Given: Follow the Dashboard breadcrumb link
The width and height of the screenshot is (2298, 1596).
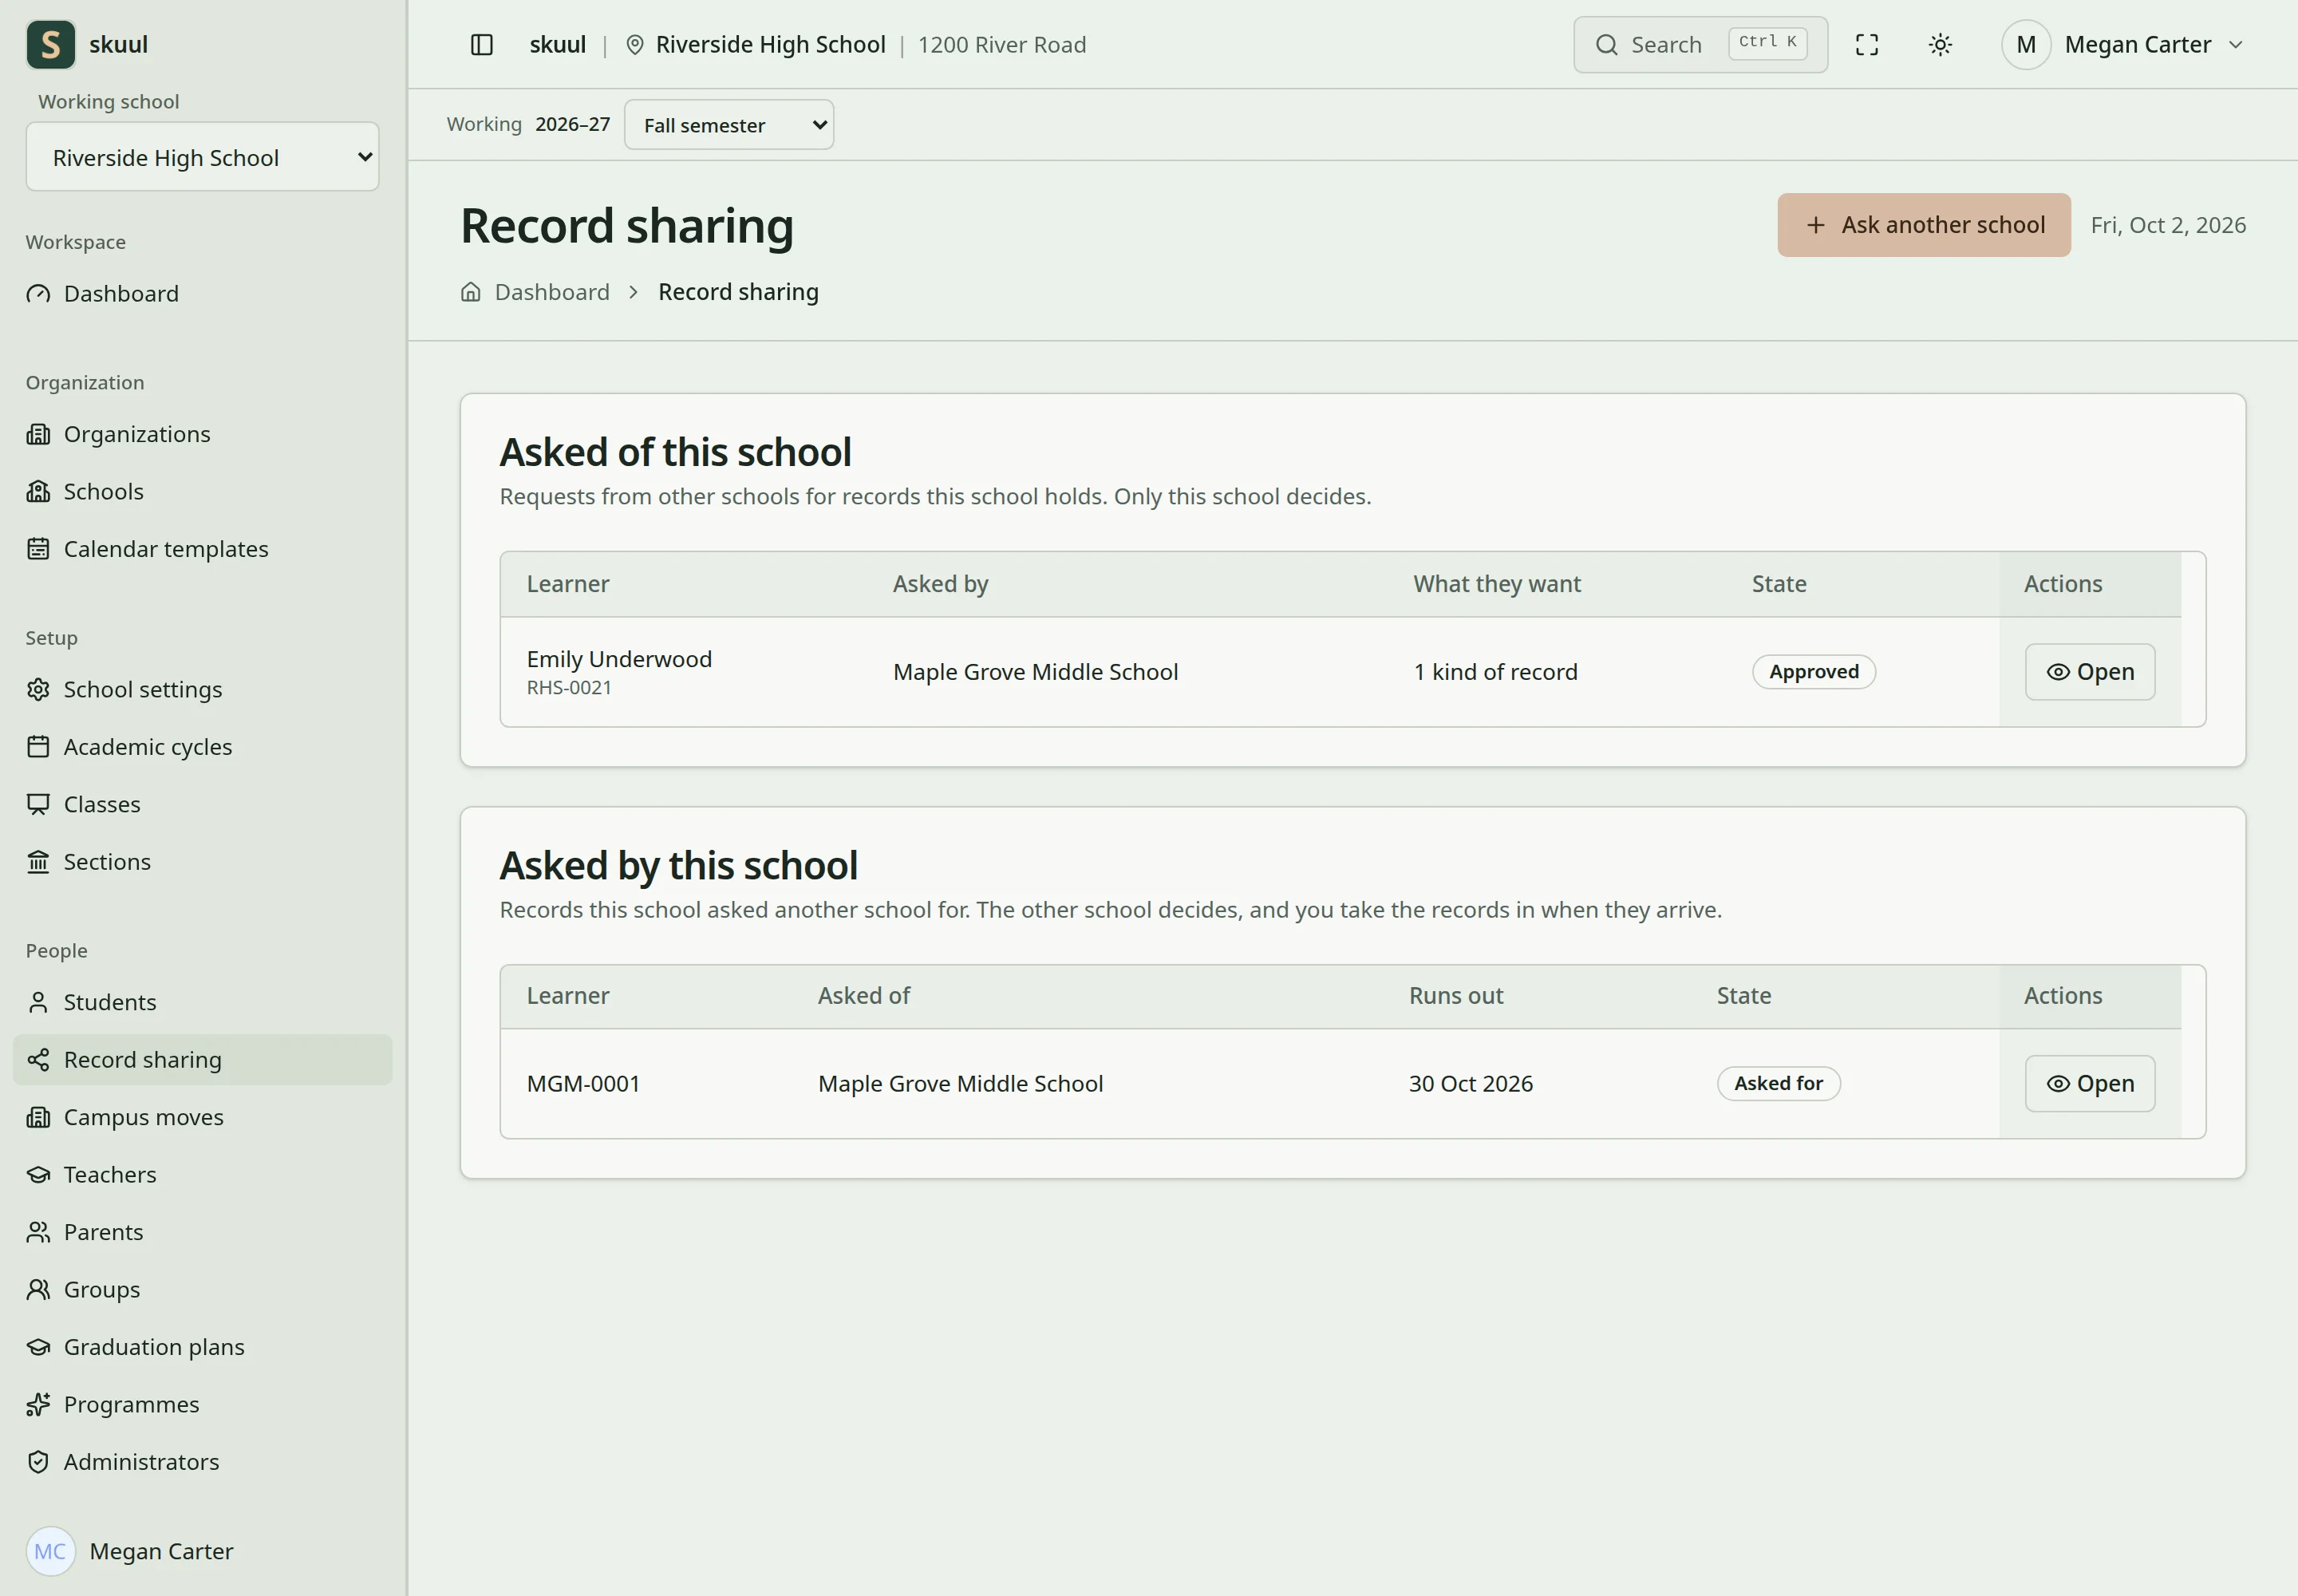Looking at the screenshot, I should pos(552,292).
